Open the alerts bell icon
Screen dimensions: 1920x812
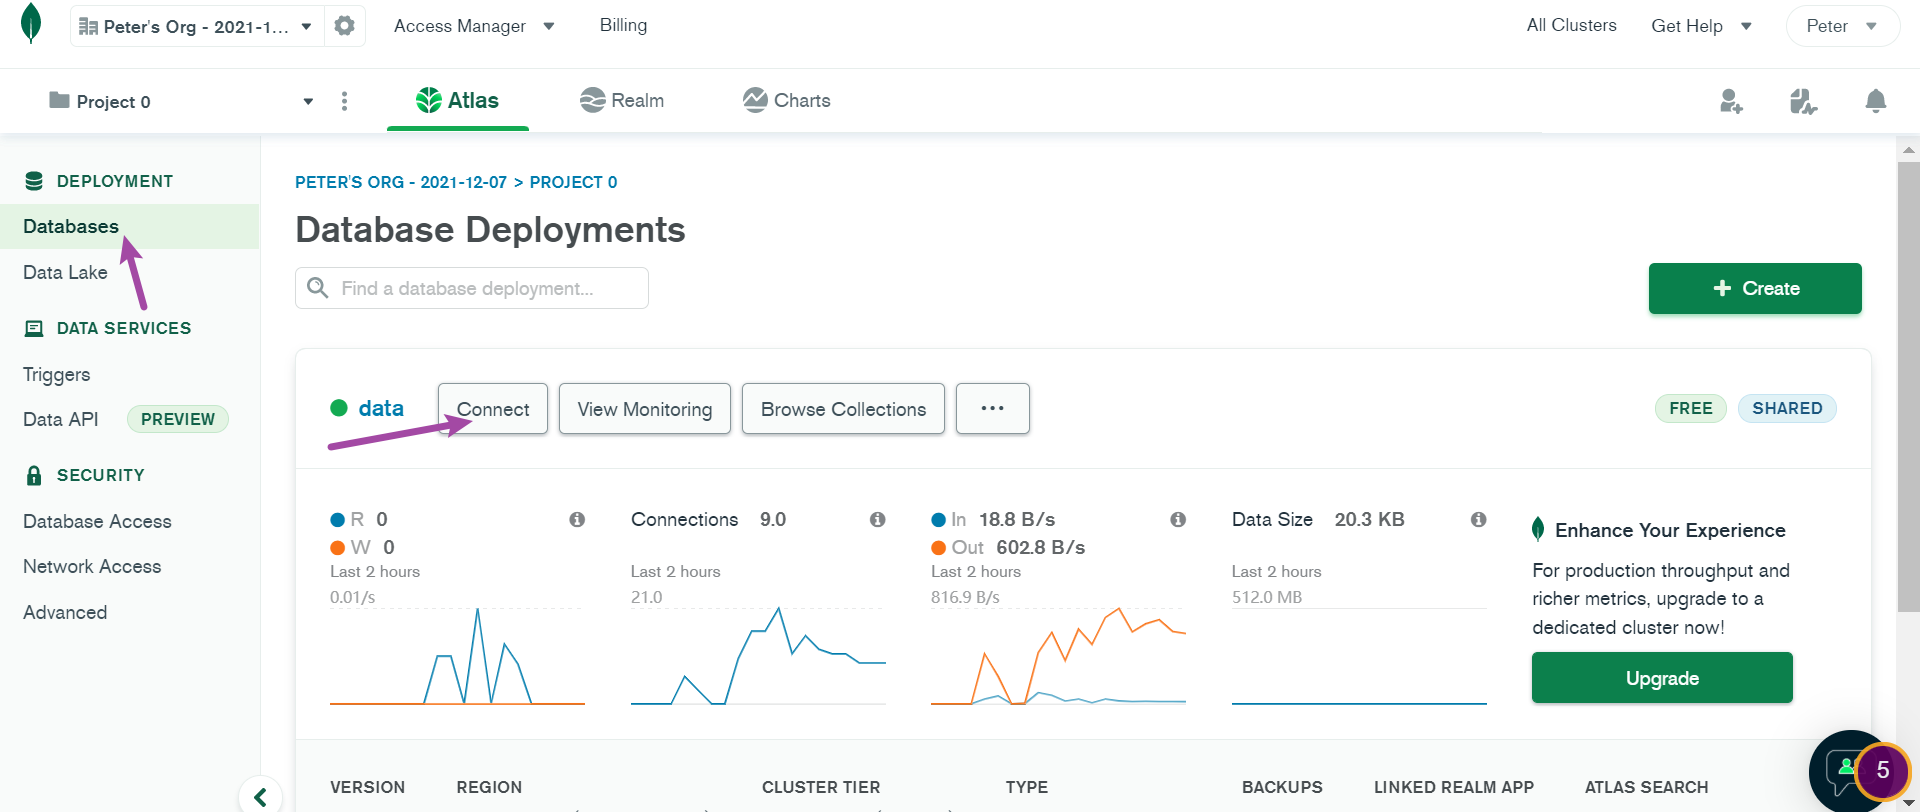click(1876, 101)
